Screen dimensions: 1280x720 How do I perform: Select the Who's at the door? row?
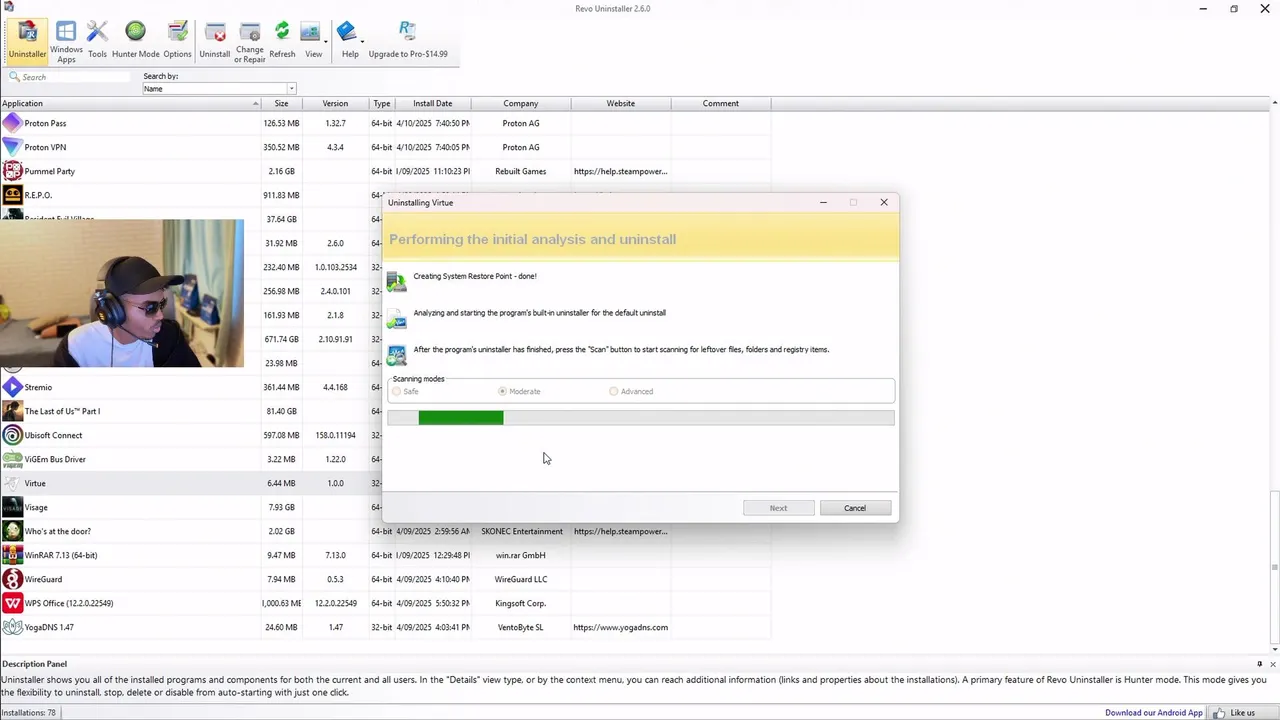click(x=385, y=531)
